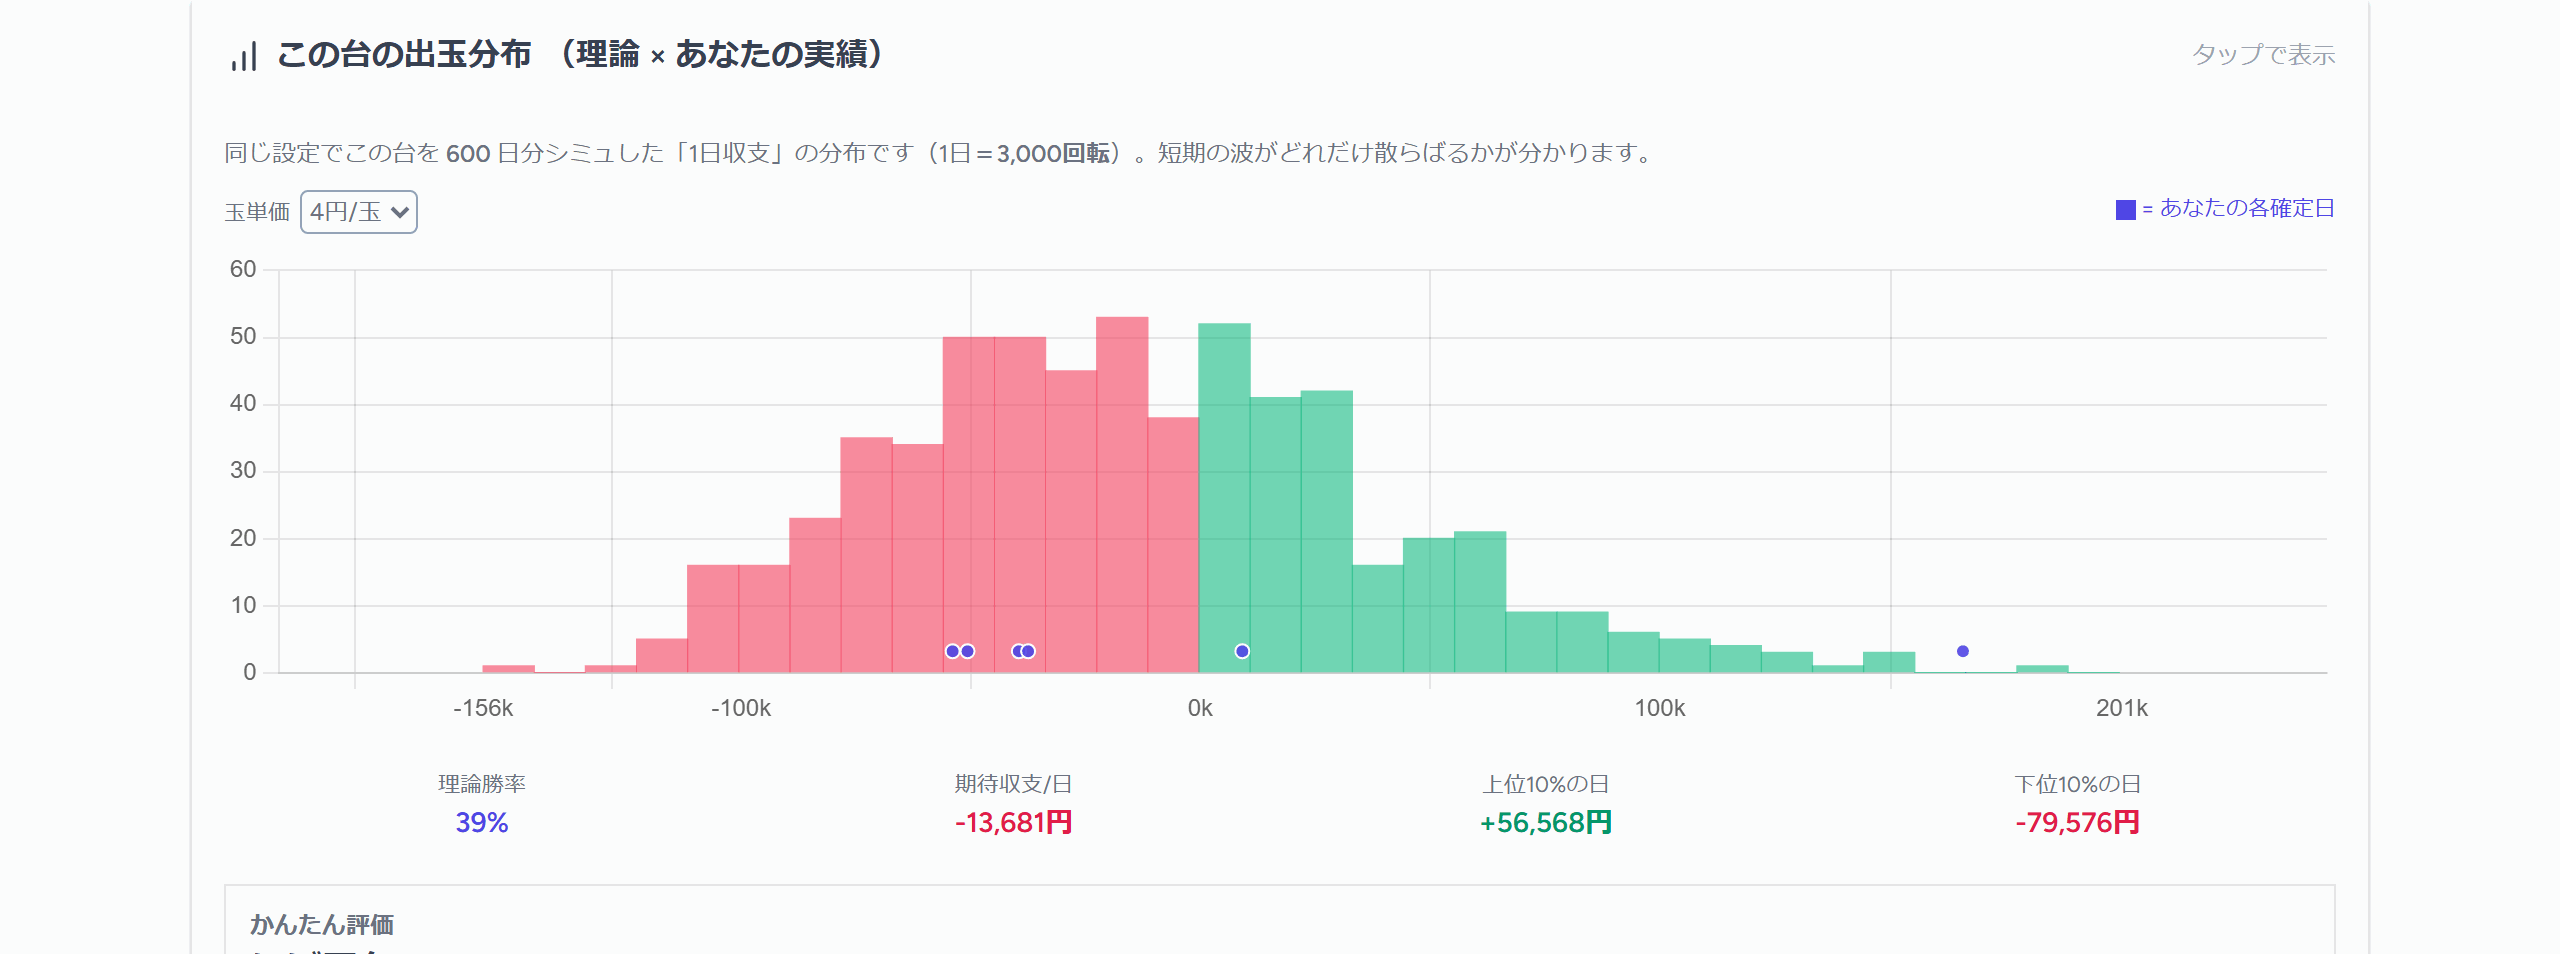Click the legend text あなたの各確定日
The width and height of the screenshot is (2560, 954).
click(x=2246, y=208)
